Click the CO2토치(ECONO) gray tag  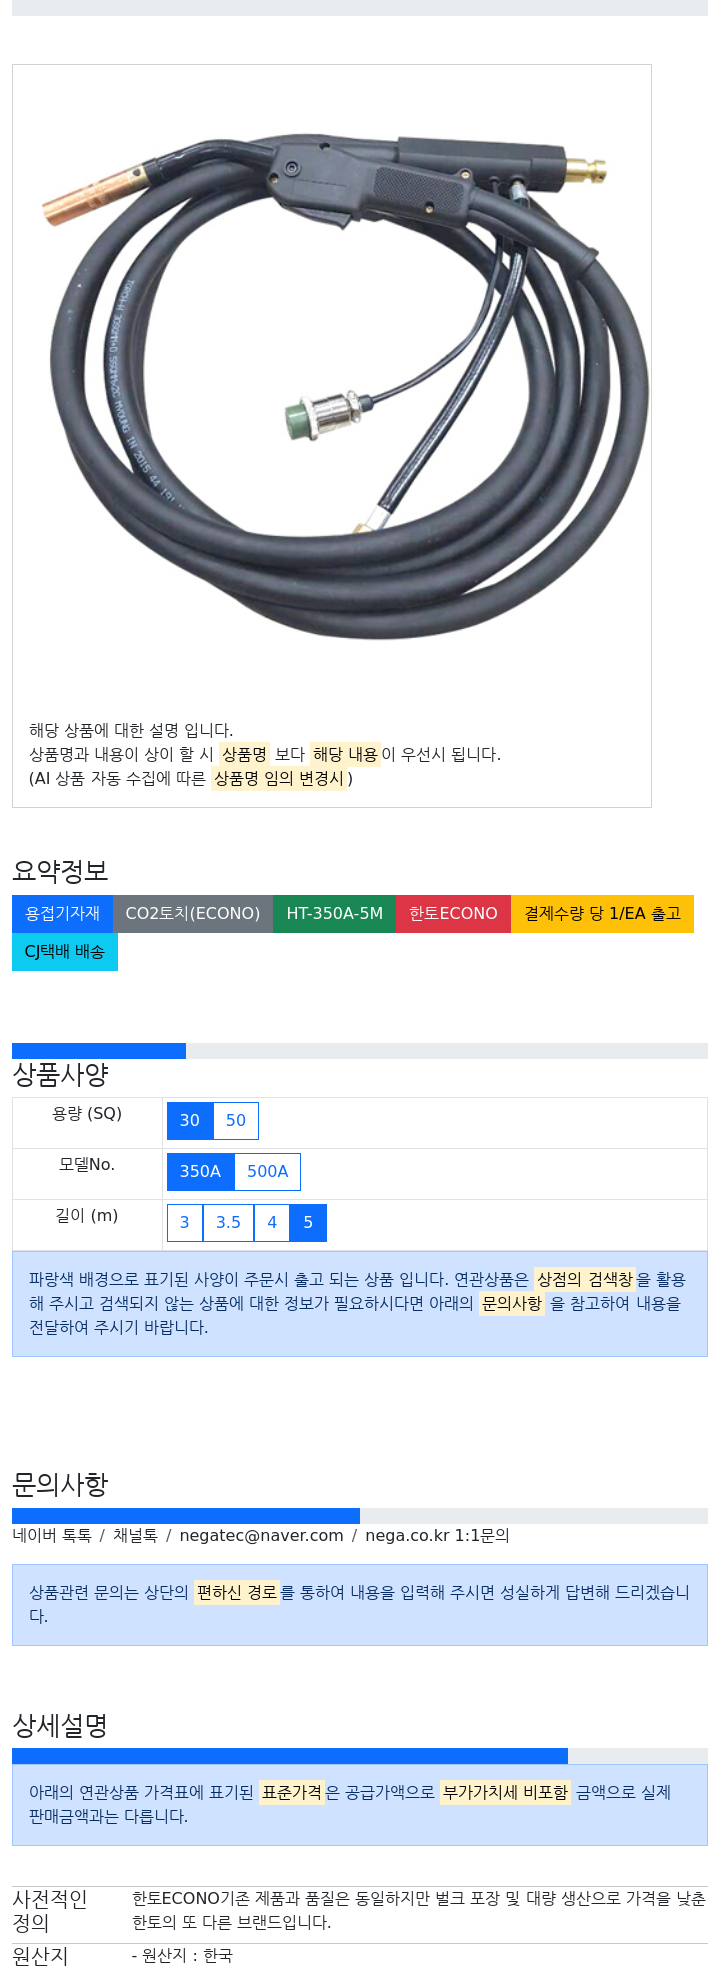(193, 914)
